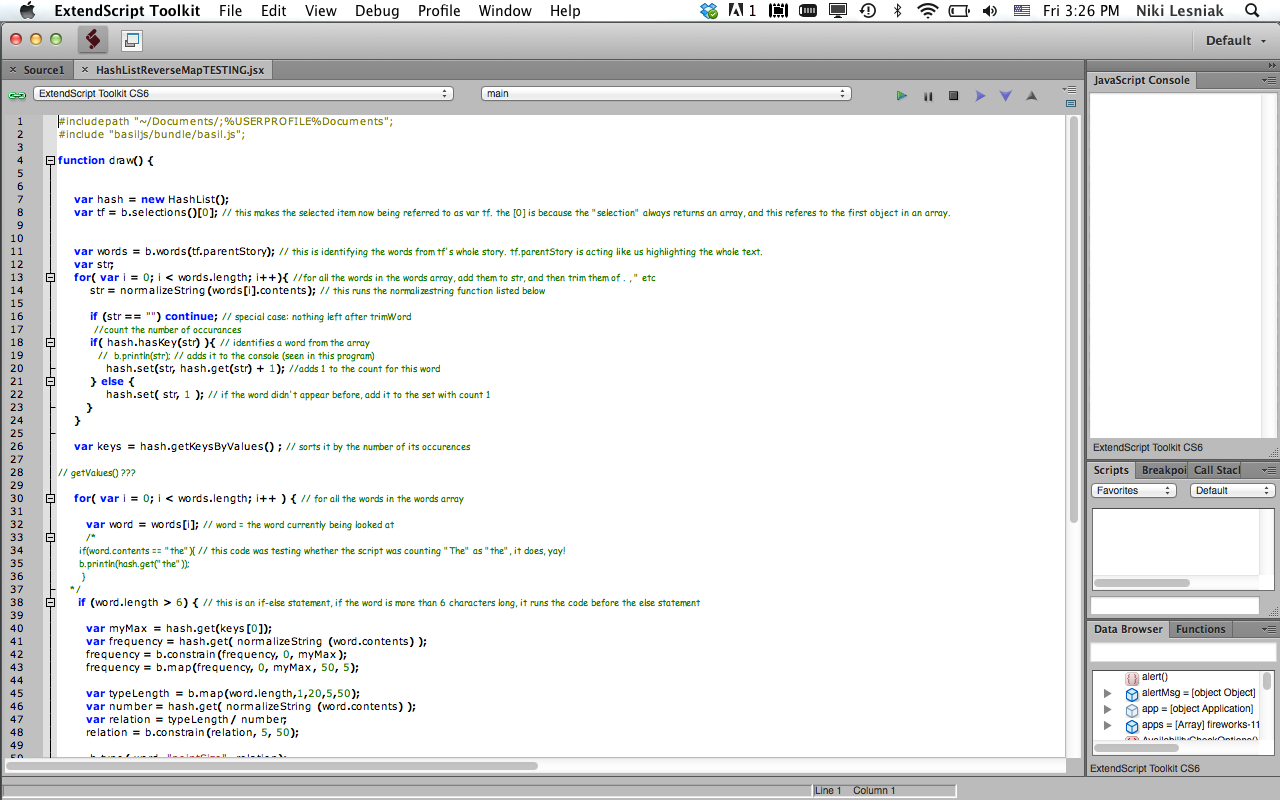Open the Default workspace dropdown
This screenshot has height=800, width=1280.
(1235, 40)
